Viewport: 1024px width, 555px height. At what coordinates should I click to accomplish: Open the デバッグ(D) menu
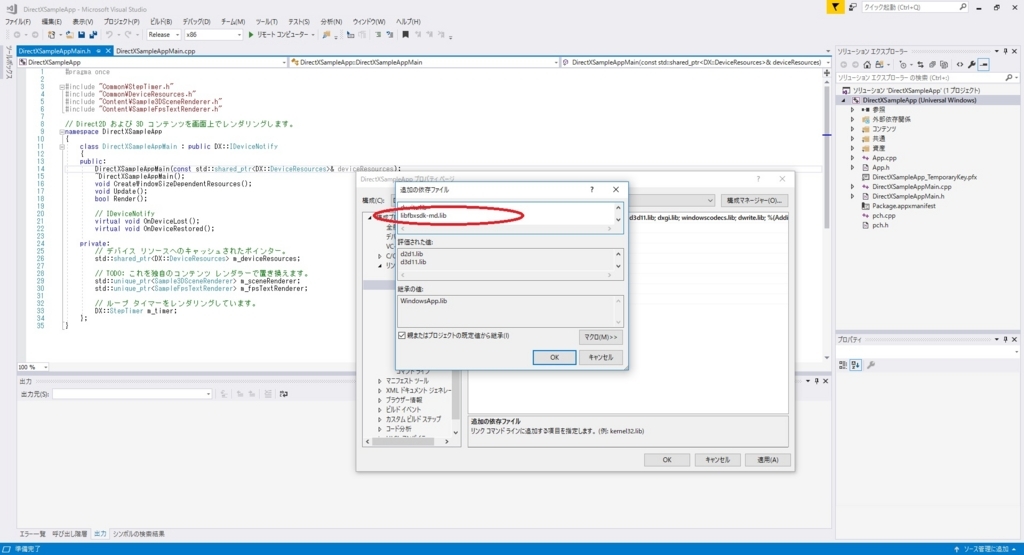click(197, 22)
